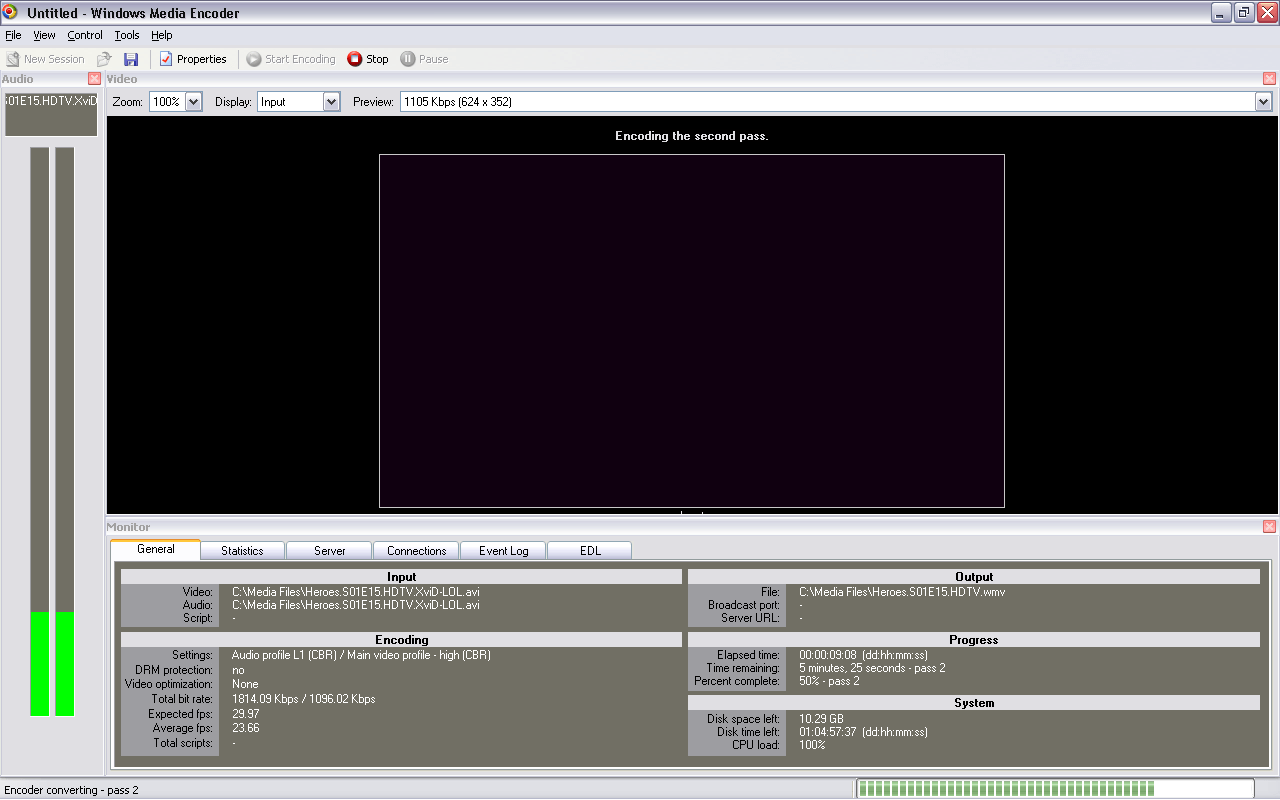The height and width of the screenshot is (800, 1280).
Task: Switch to the Event Log tab
Action: (502, 550)
